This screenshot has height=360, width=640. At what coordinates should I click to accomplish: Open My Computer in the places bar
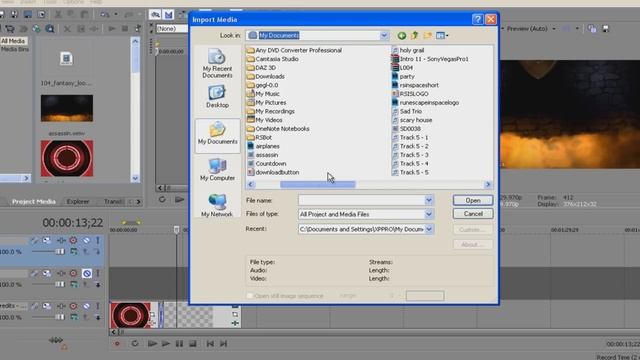218,169
